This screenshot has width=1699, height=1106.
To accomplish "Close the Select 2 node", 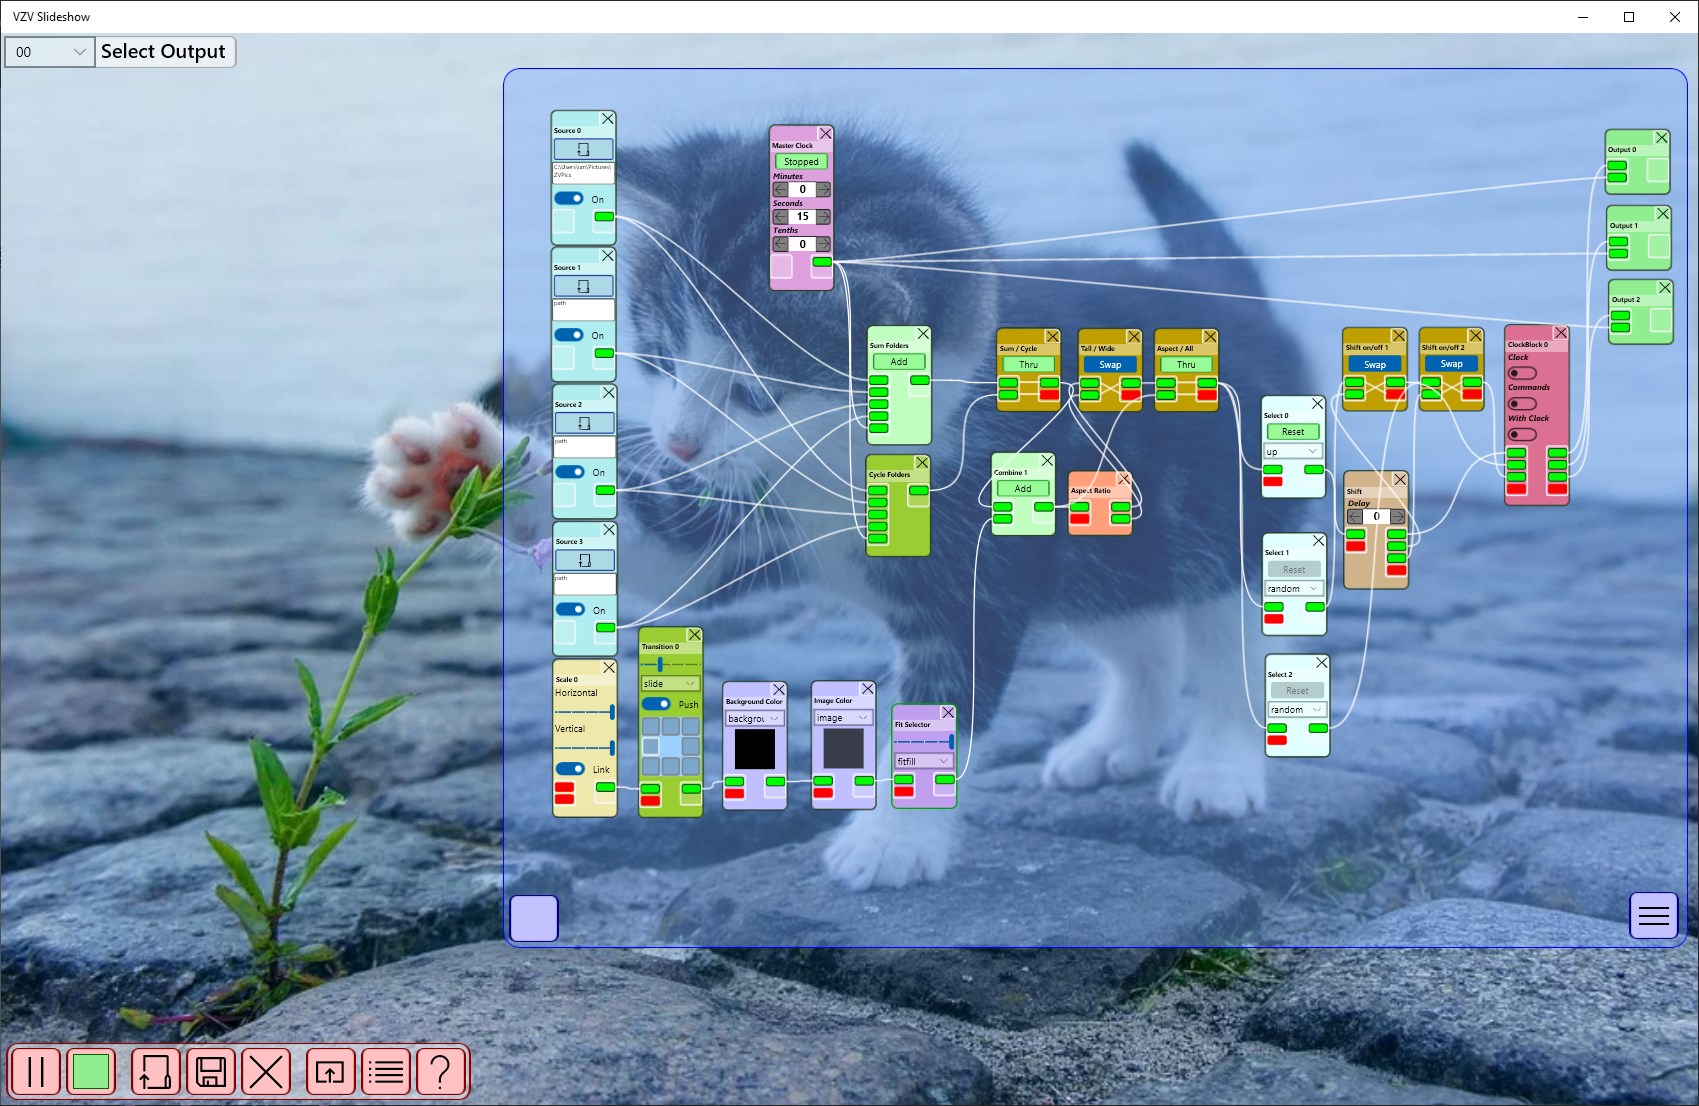I will [1321, 663].
